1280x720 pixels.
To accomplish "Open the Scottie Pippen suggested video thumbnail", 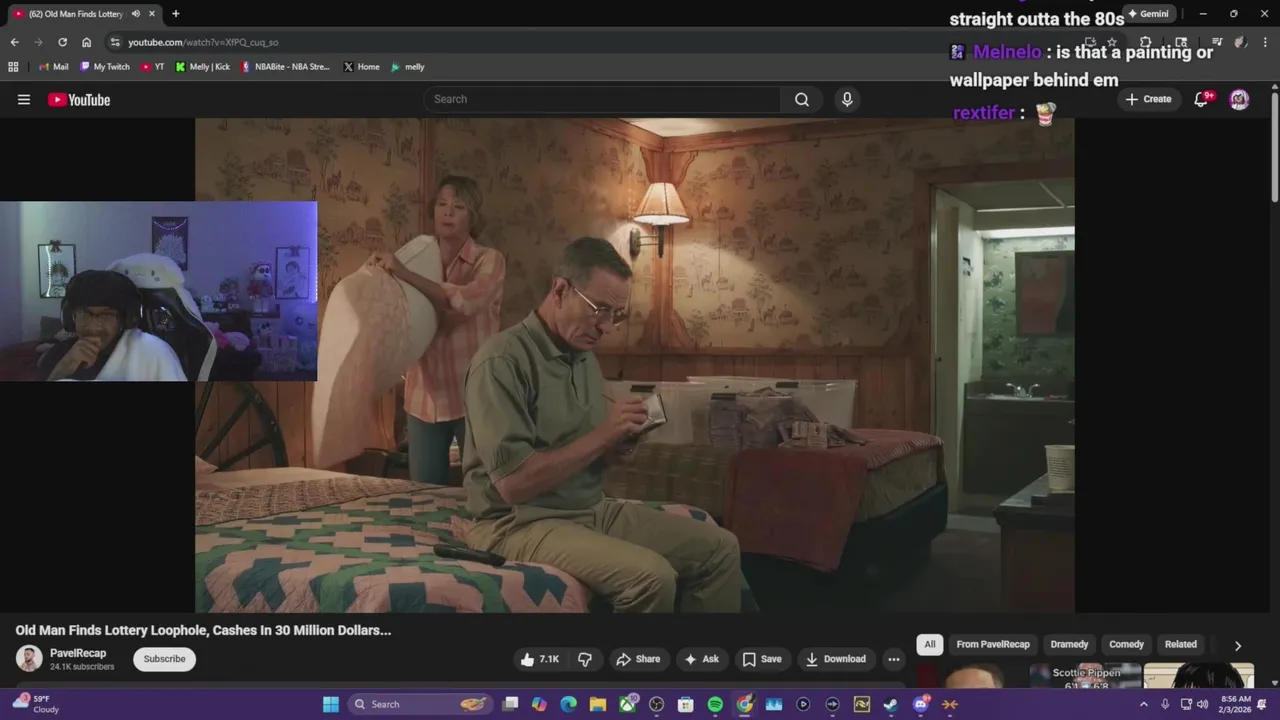I will pos(1086,677).
